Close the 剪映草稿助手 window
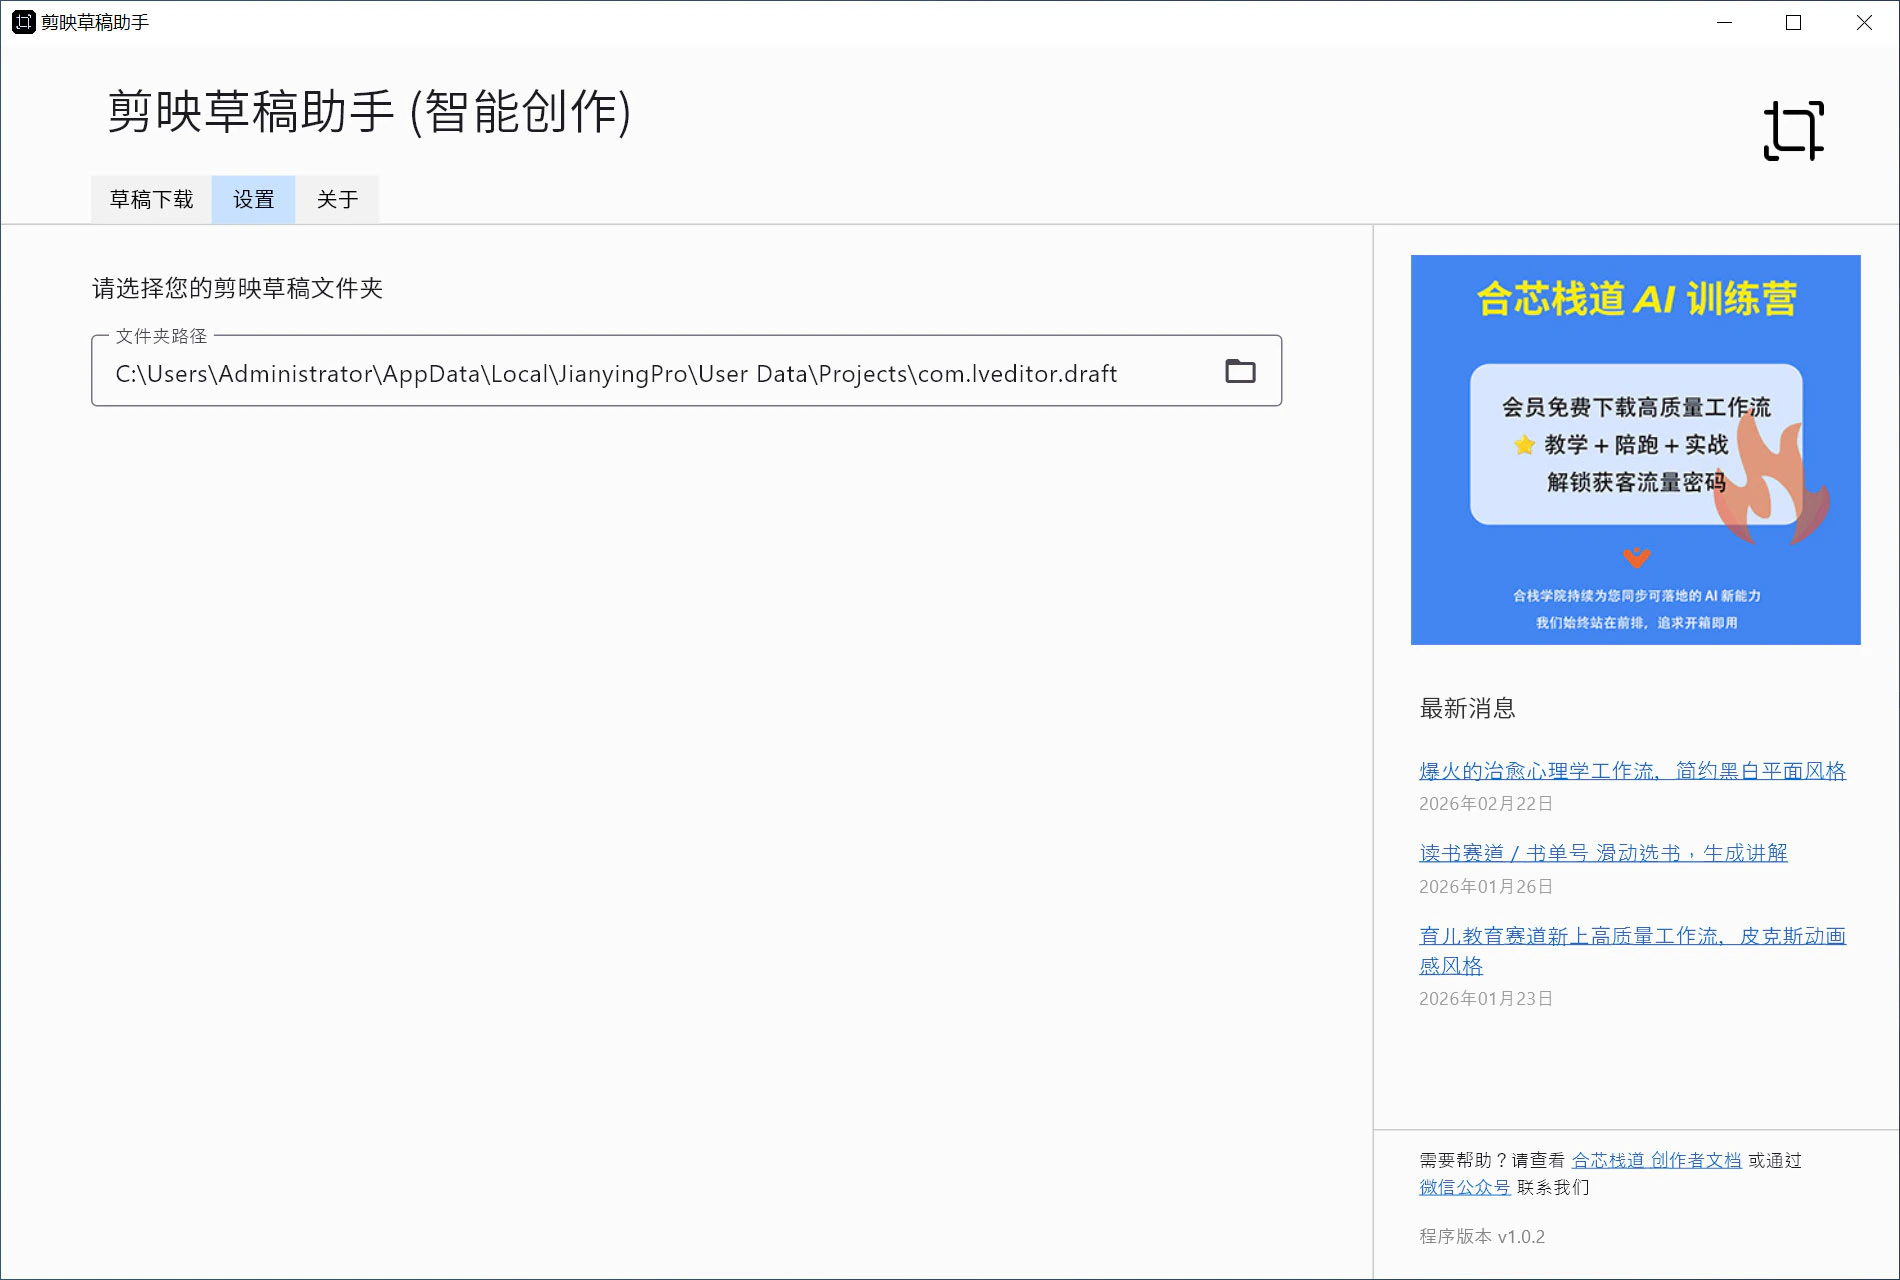The height and width of the screenshot is (1280, 1900). tap(1864, 22)
